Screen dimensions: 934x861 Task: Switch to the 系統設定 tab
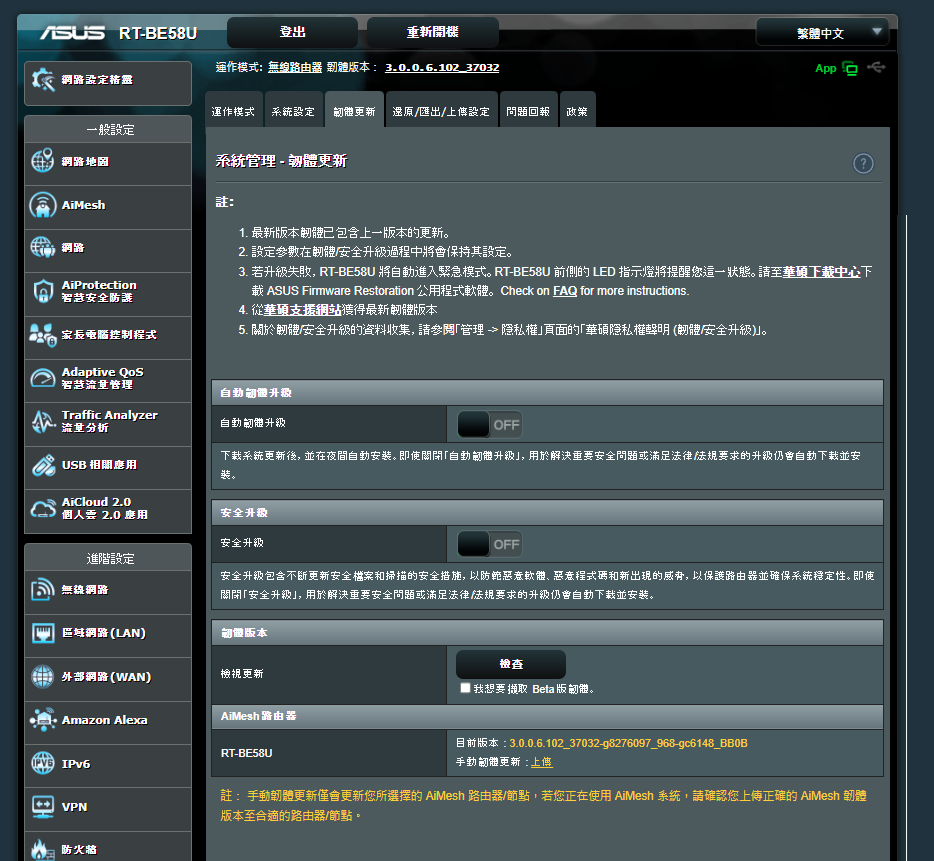pyautogui.click(x=293, y=111)
